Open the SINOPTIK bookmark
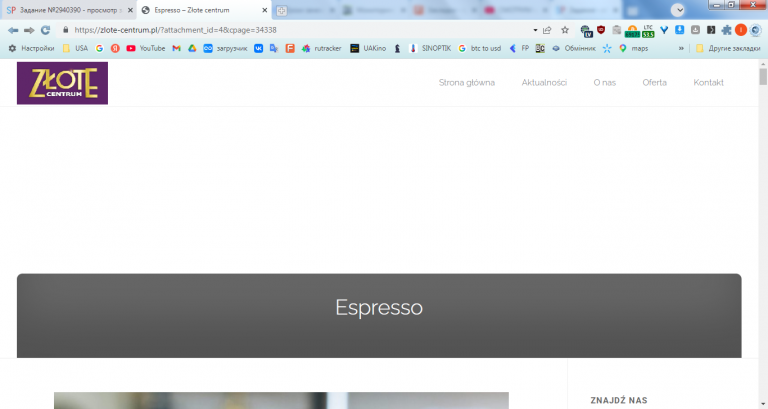Screen dimensions: 768x409 pos(430,48)
